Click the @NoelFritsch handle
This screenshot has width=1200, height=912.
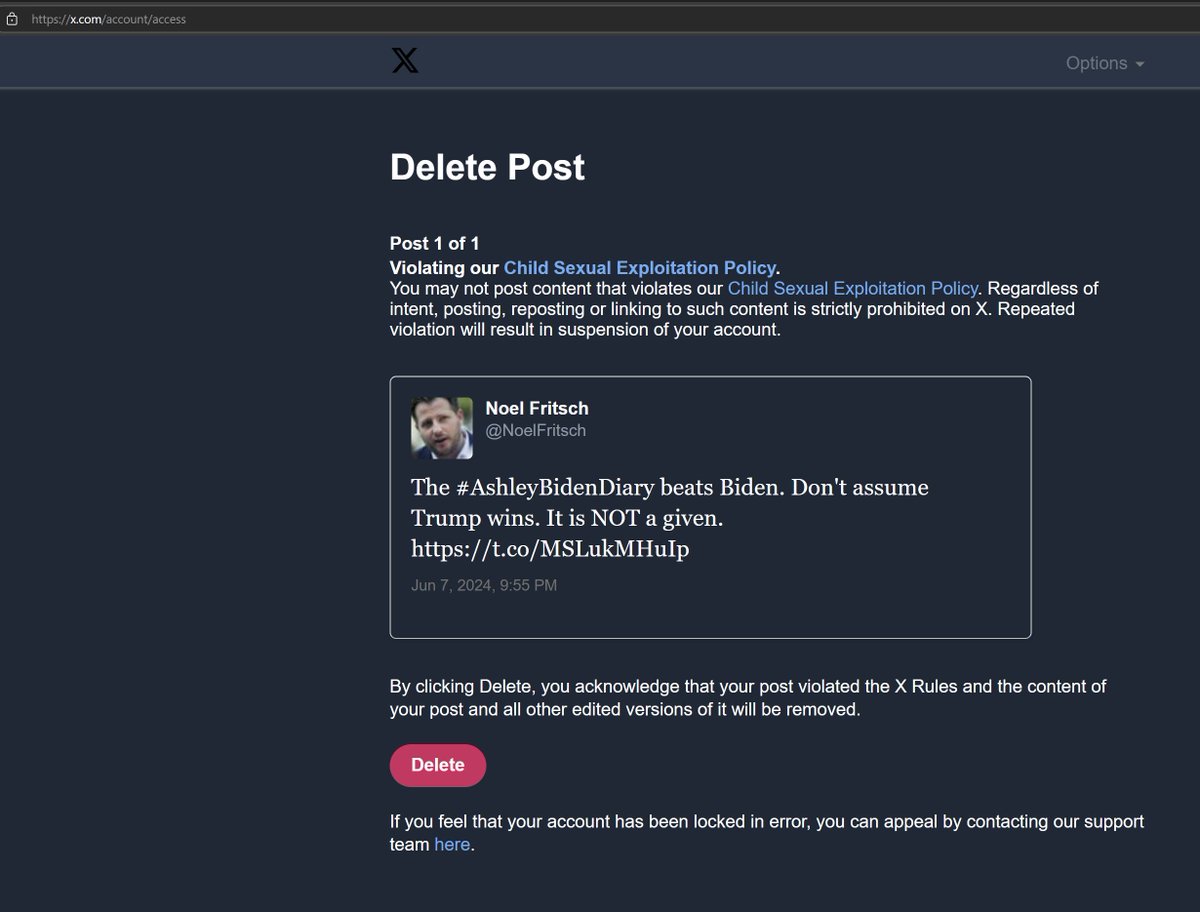tap(535, 430)
